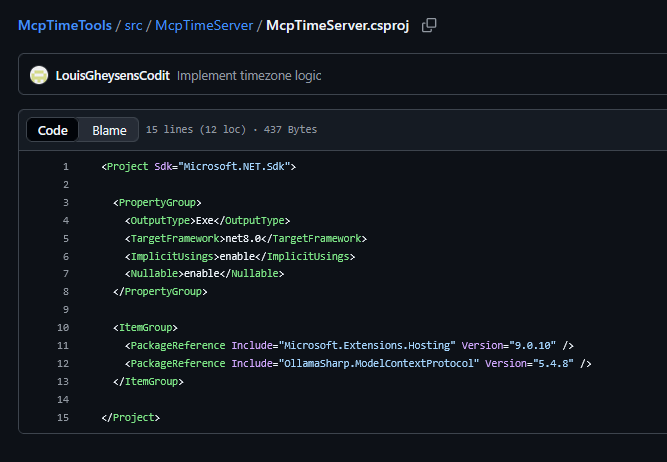Click line number 15 in the gutter
Image resolution: width=667 pixels, height=462 pixels.
click(63, 417)
